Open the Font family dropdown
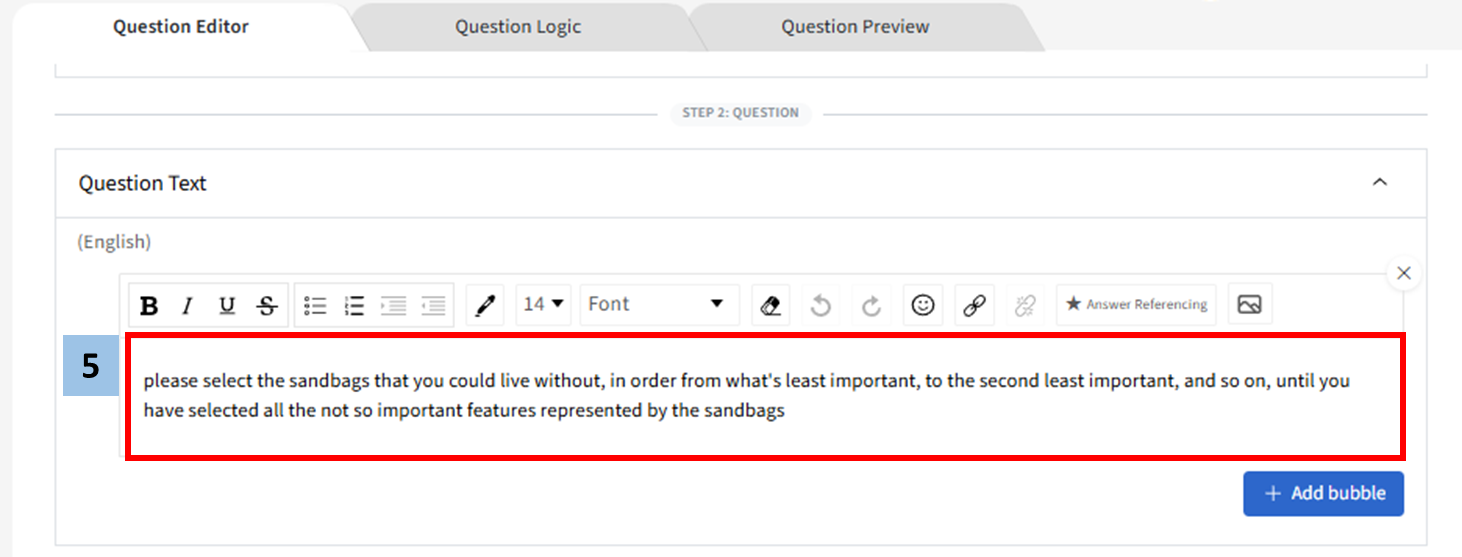The image size is (1462, 557). point(657,304)
